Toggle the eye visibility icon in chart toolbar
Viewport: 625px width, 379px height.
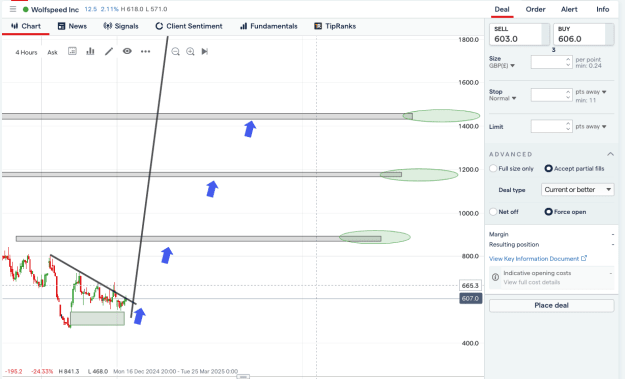tap(127, 51)
